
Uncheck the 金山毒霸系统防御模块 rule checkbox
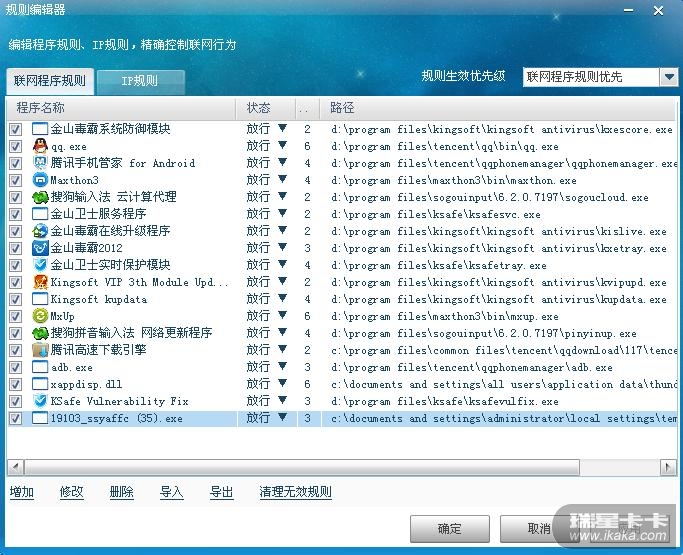coord(16,129)
